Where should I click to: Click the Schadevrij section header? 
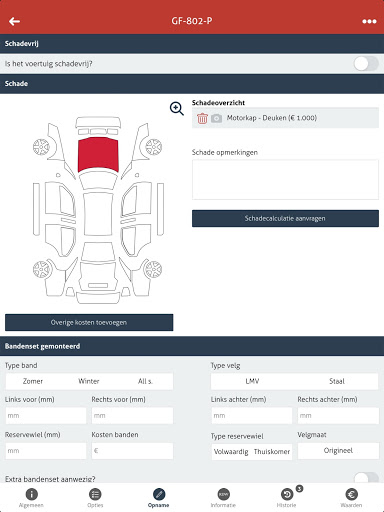click(x=192, y=44)
